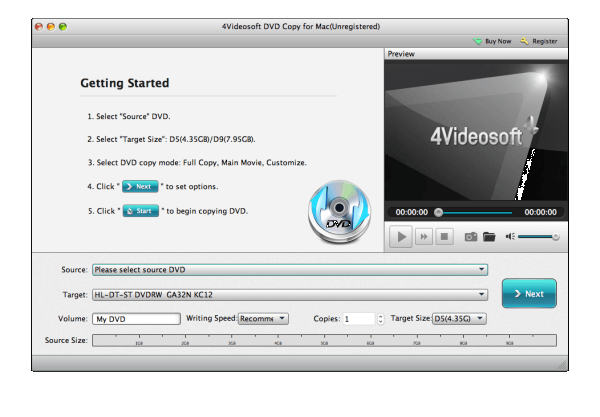Click the Register key icon
This screenshot has height=417, width=600.
pos(524,41)
